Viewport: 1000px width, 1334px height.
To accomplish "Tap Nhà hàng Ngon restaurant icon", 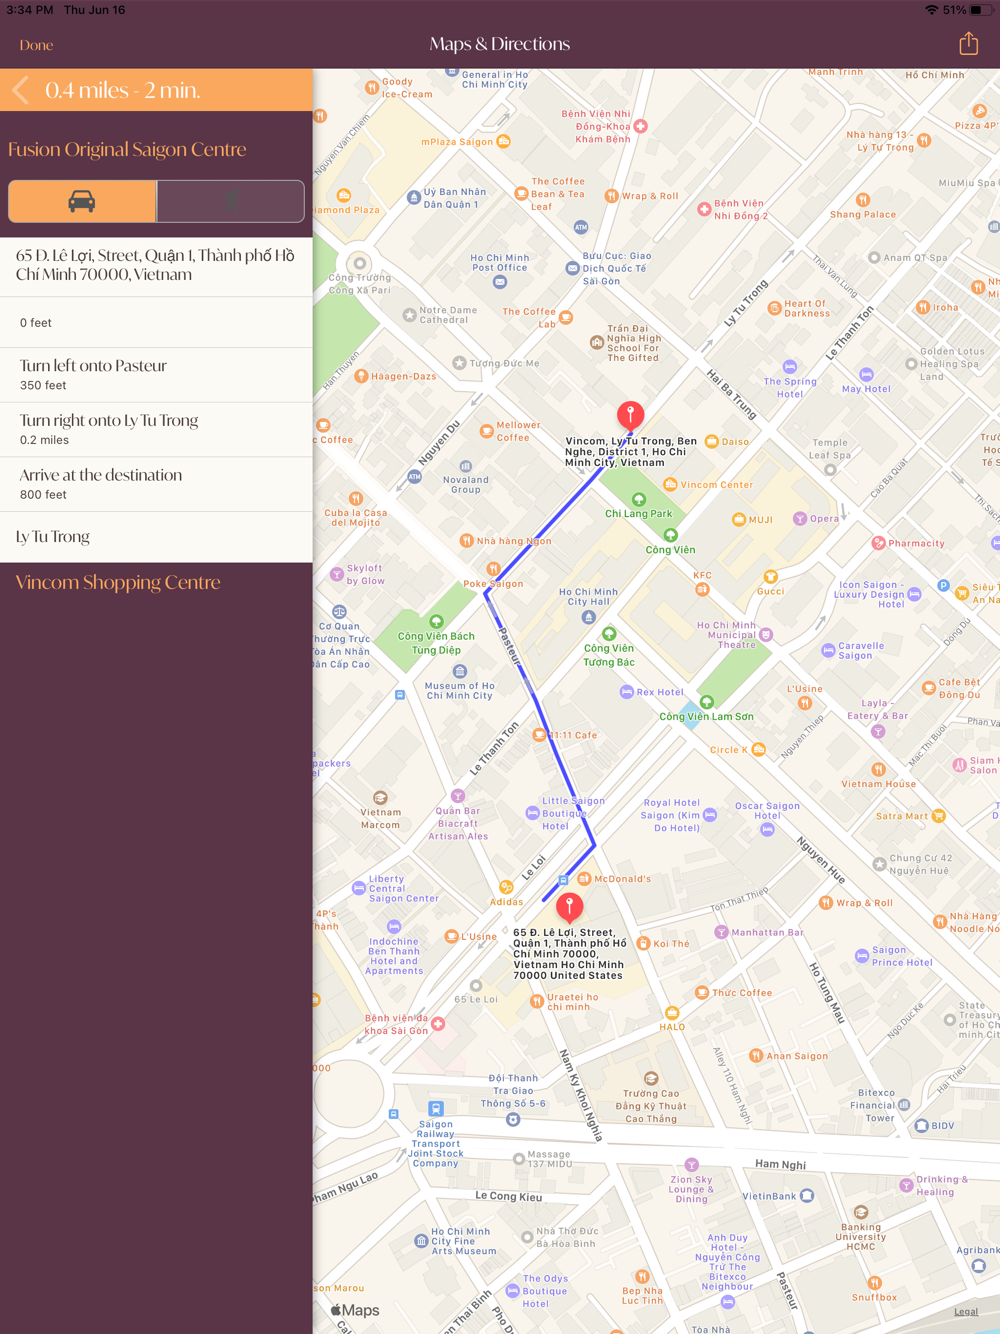I will 466,540.
